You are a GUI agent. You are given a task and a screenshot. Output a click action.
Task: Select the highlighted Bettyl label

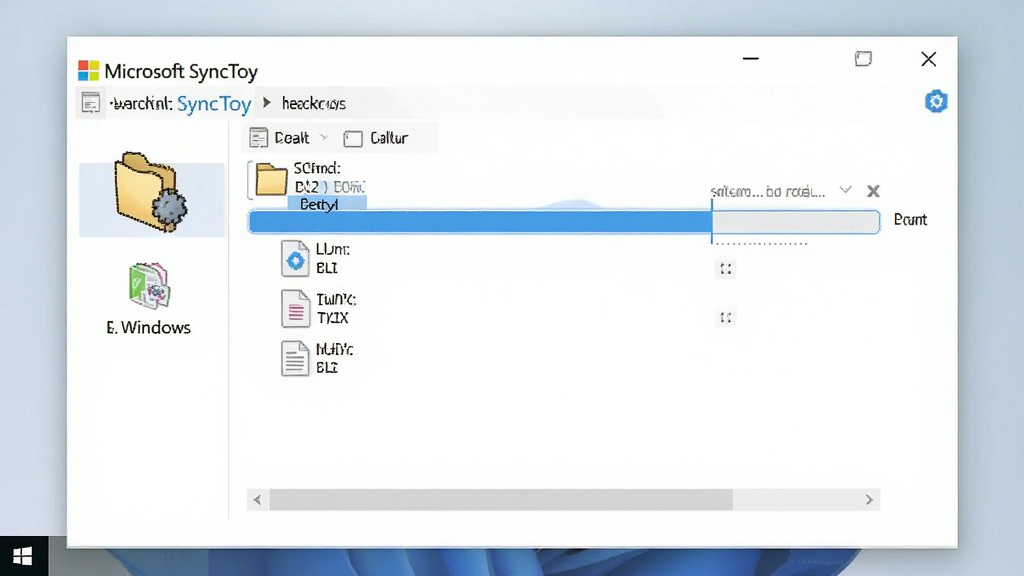[x=327, y=204]
